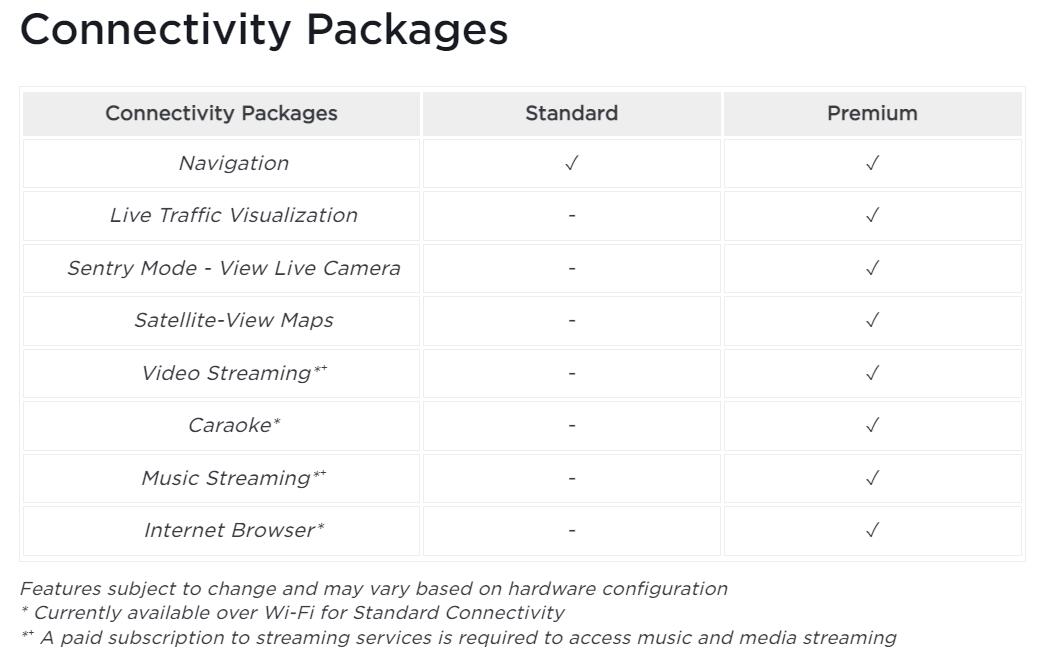Click Sentry Mode - View Live Camera label
The image size is (1037, 663).
(233, 268)
